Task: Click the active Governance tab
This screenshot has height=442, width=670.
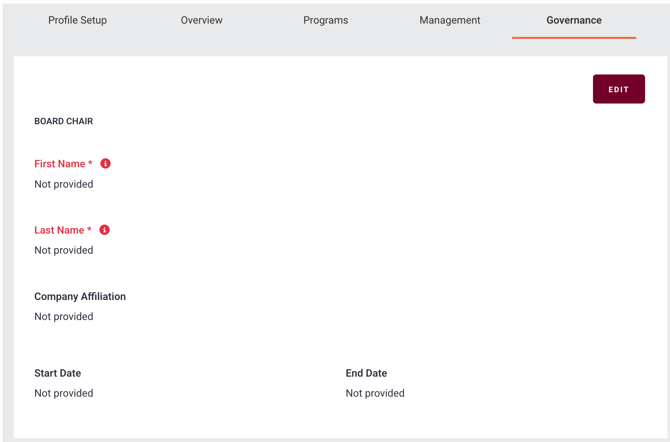Action: pos(573,20)
